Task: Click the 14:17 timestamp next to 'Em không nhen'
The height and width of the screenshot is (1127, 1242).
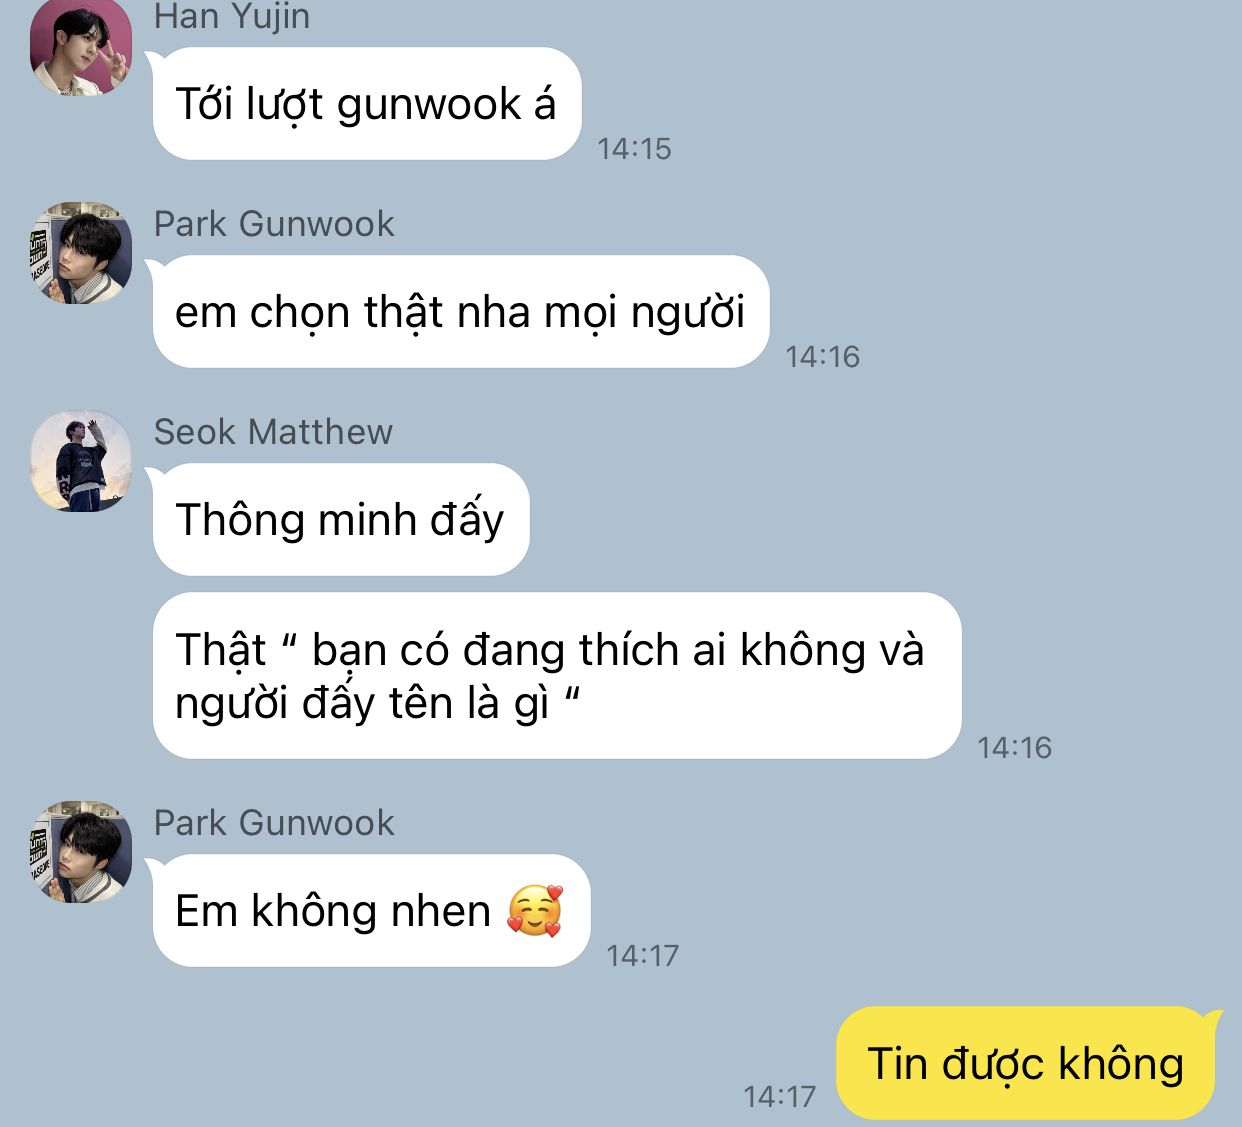Action: pyautogui.click(x=642, y=956)
